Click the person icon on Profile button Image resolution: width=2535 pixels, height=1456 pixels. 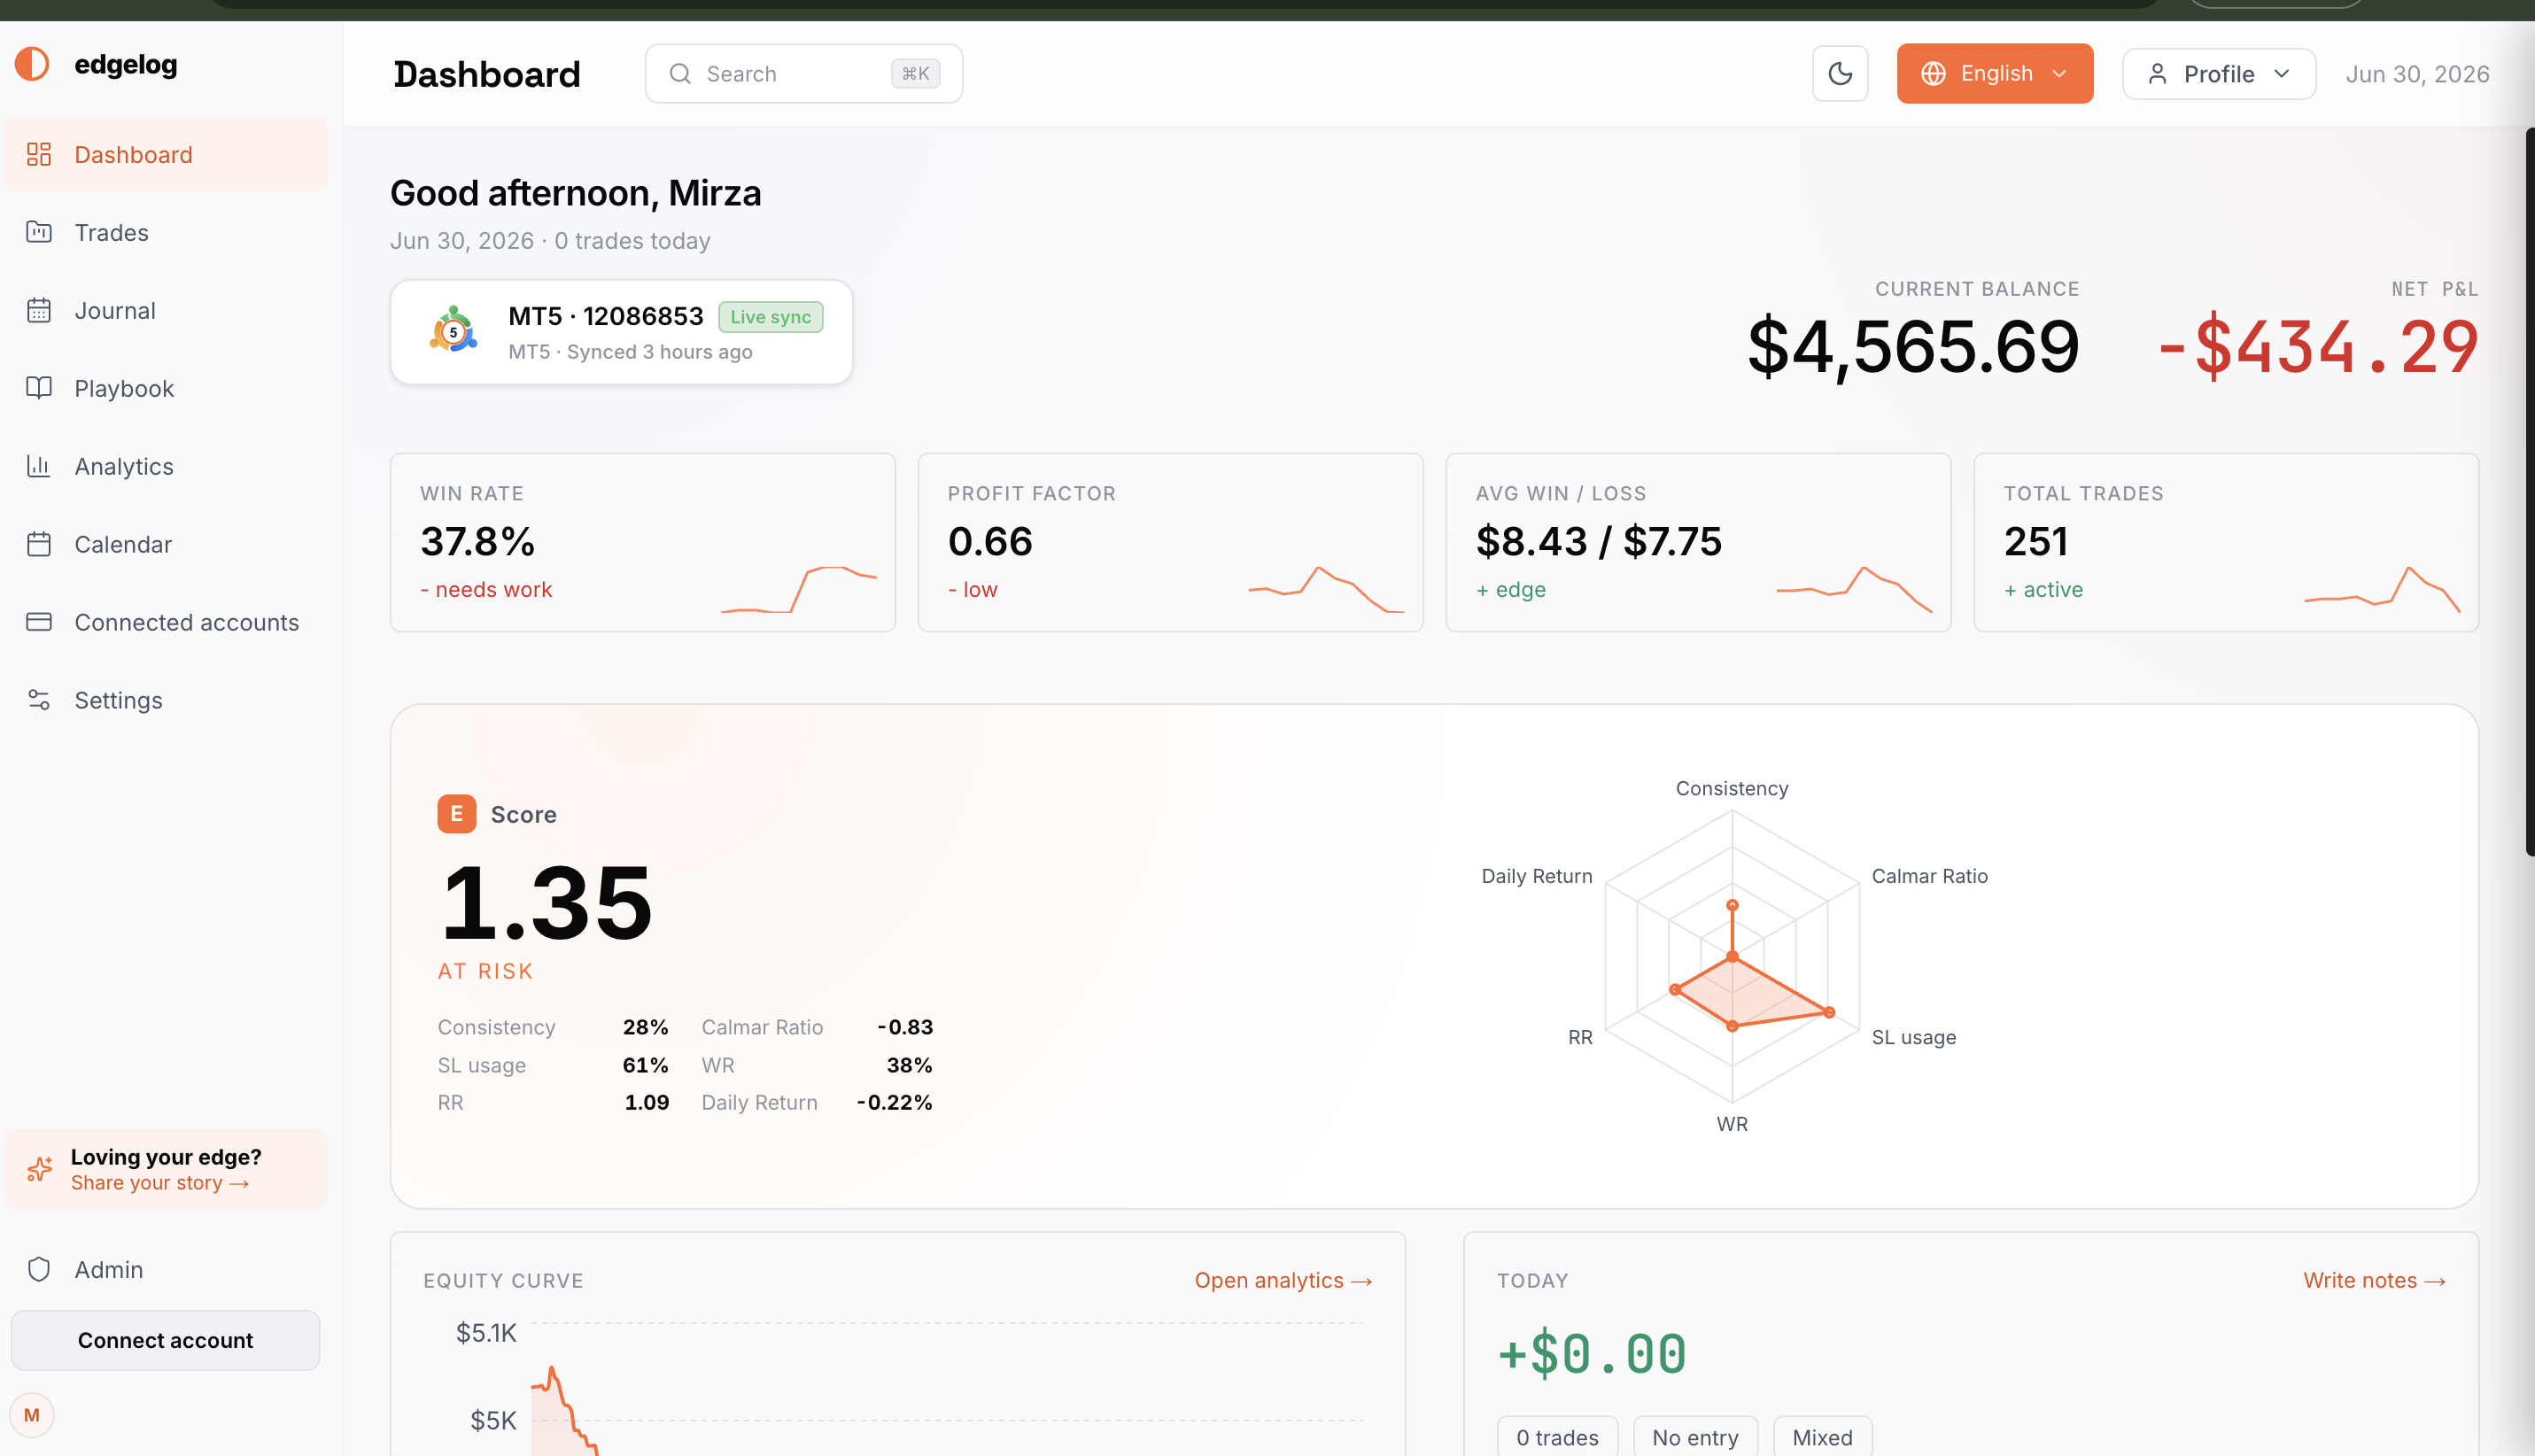2157,74
